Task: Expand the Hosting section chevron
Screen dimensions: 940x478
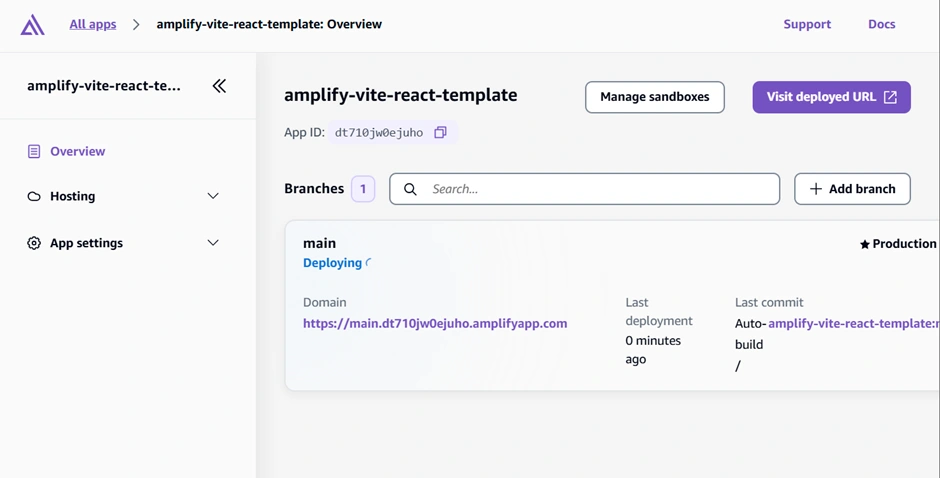Action: tap(213, 197)
